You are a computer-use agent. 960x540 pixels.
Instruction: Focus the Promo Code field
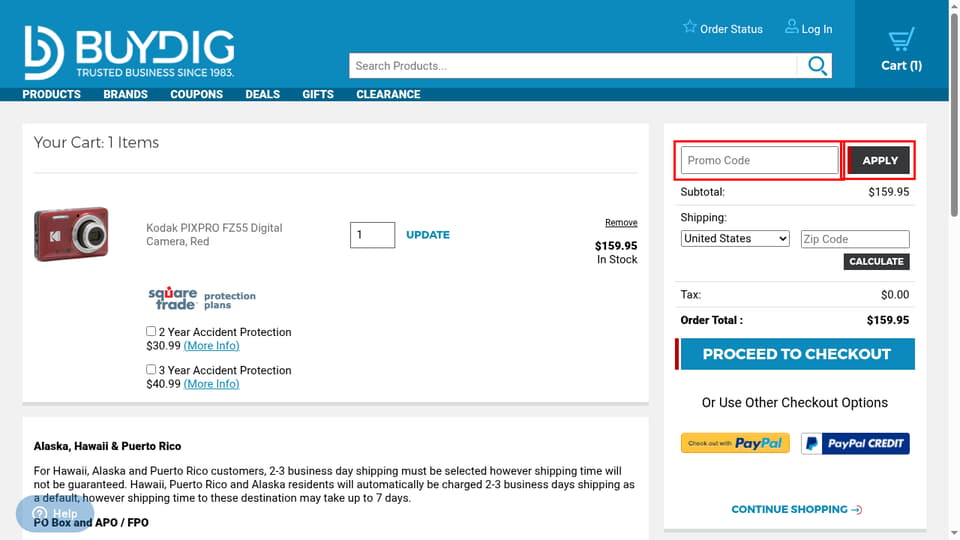pyautogui.click(x=759, y=160)
